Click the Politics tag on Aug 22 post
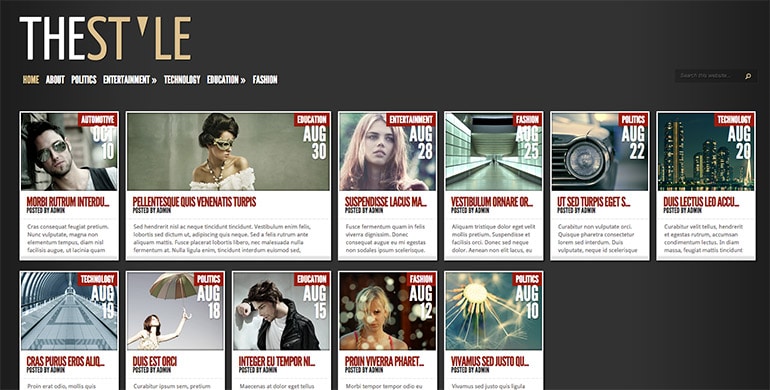 [x=633, y=120]
